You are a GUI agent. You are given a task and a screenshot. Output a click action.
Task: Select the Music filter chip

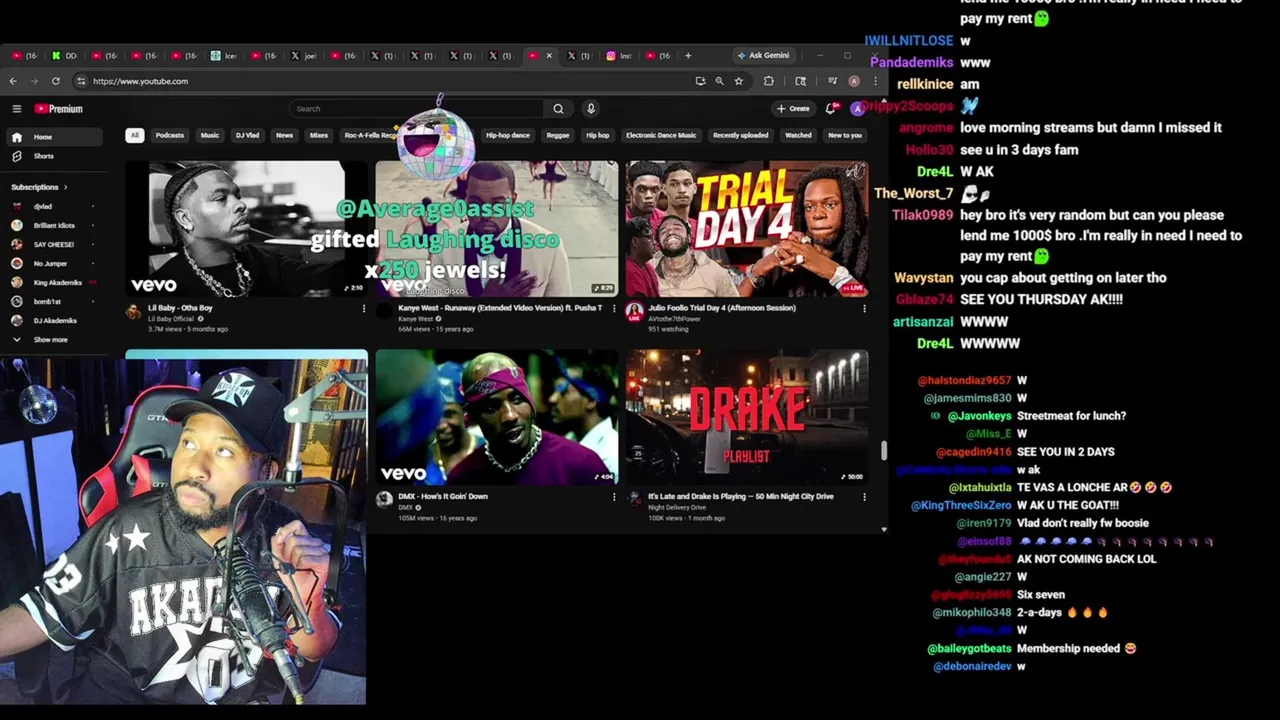coord(210,135)
